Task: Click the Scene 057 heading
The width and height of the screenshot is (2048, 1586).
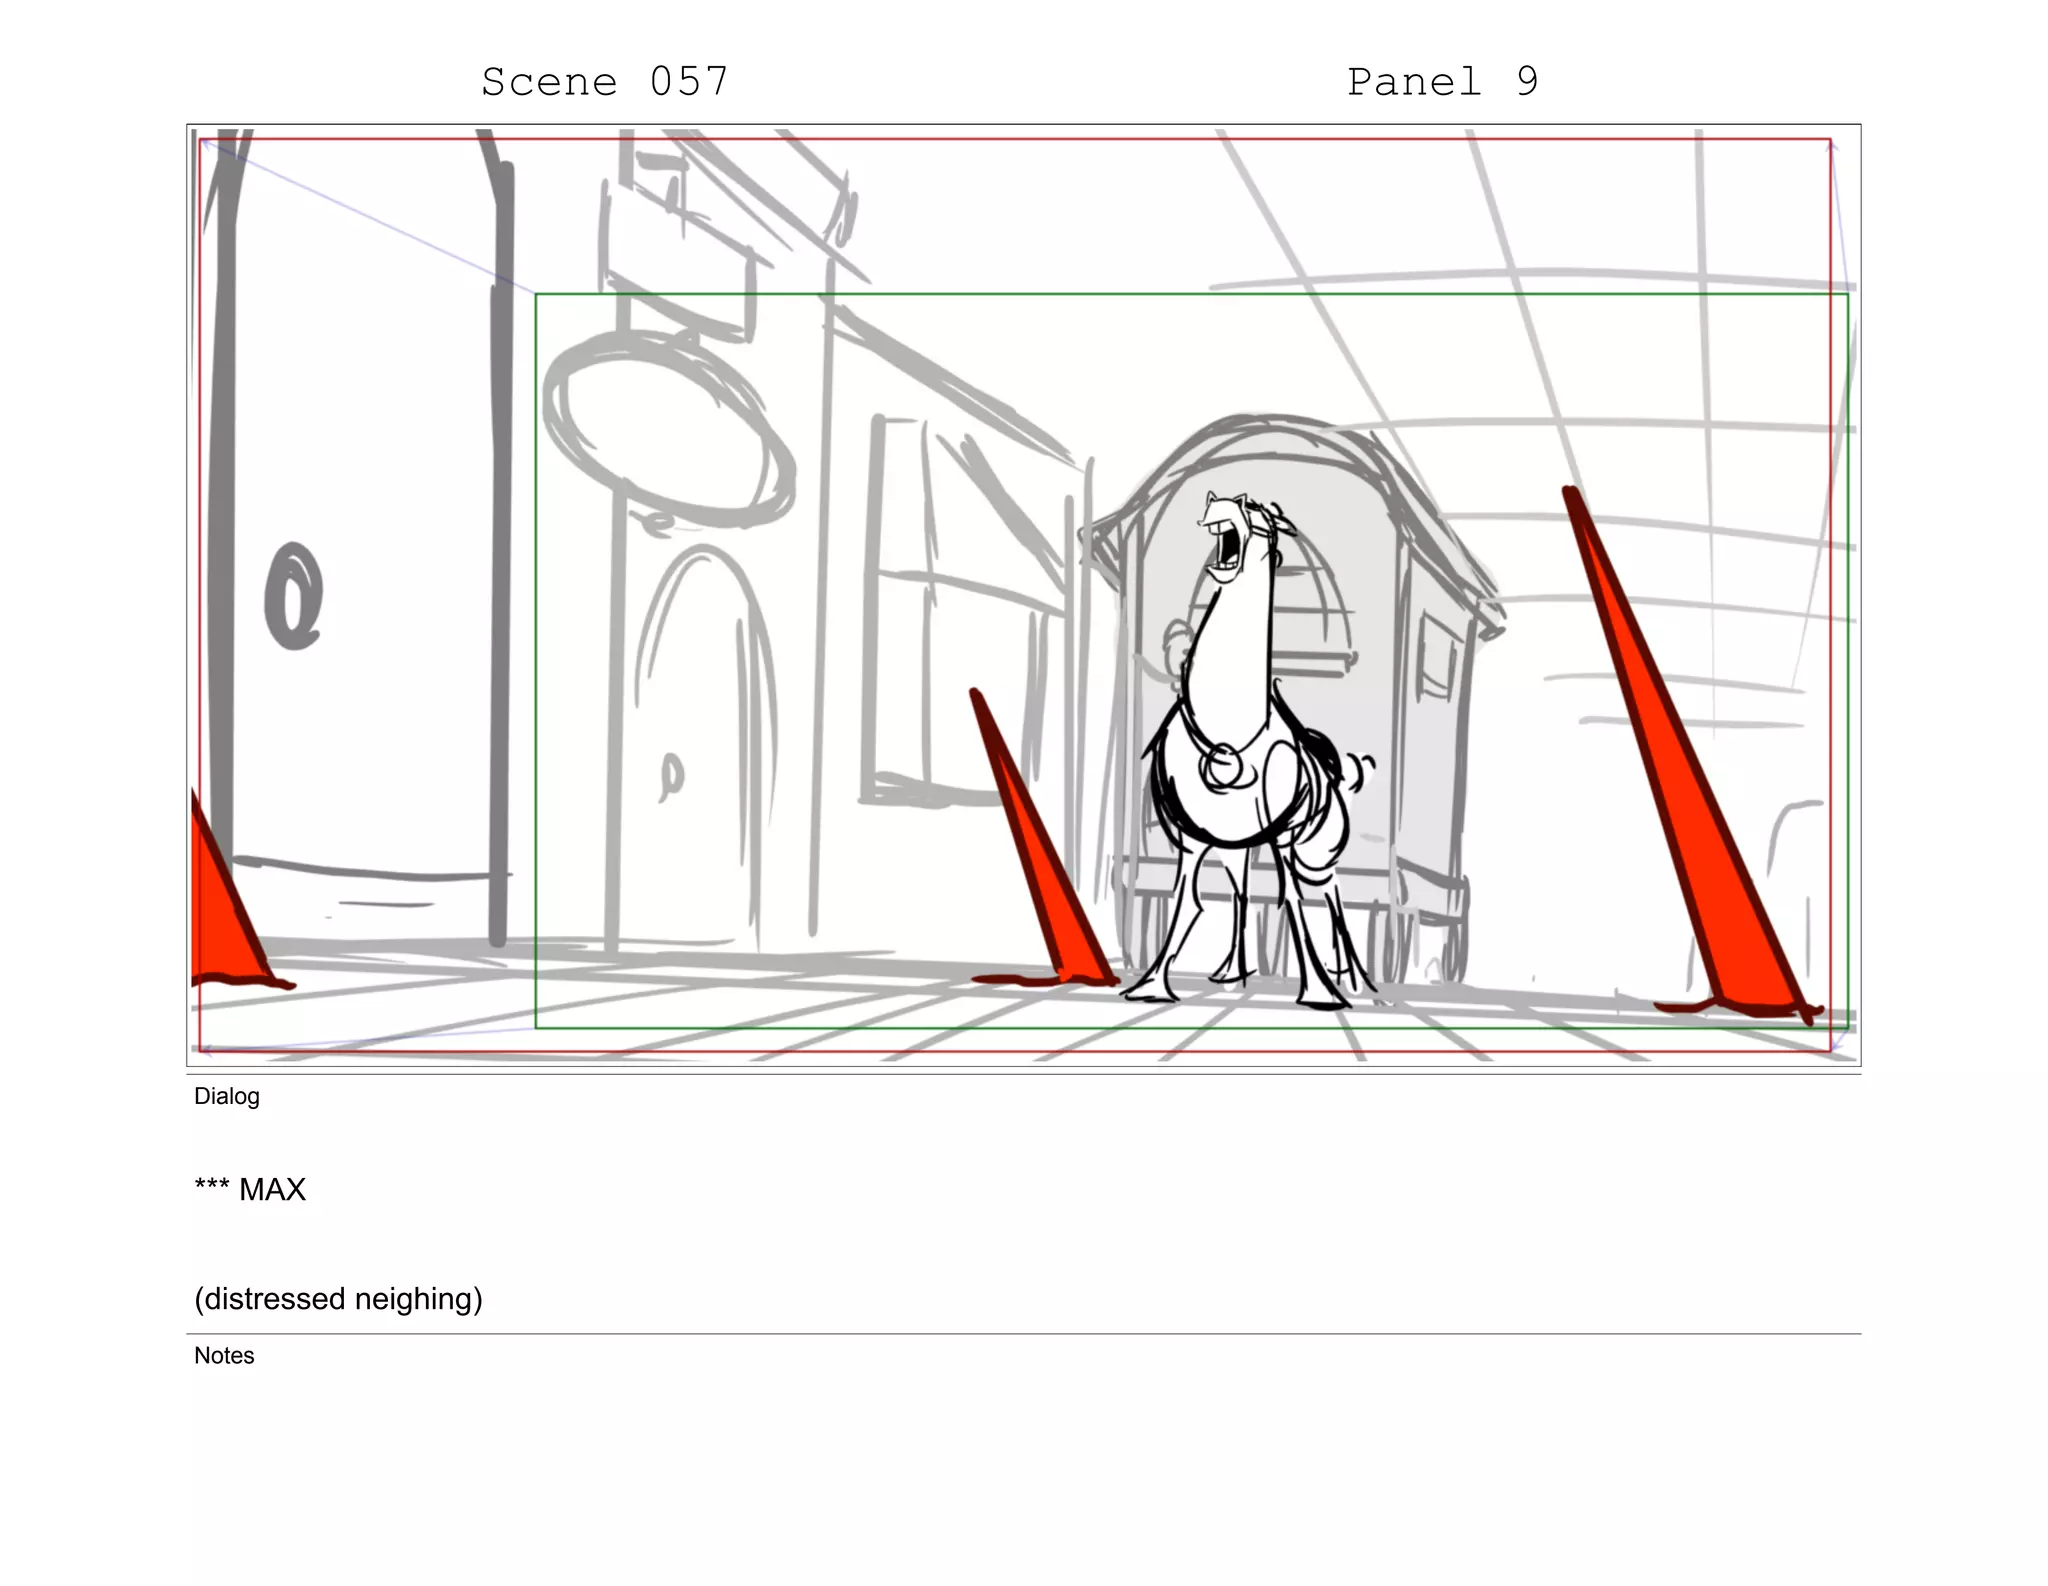Action: pos(605,82)
